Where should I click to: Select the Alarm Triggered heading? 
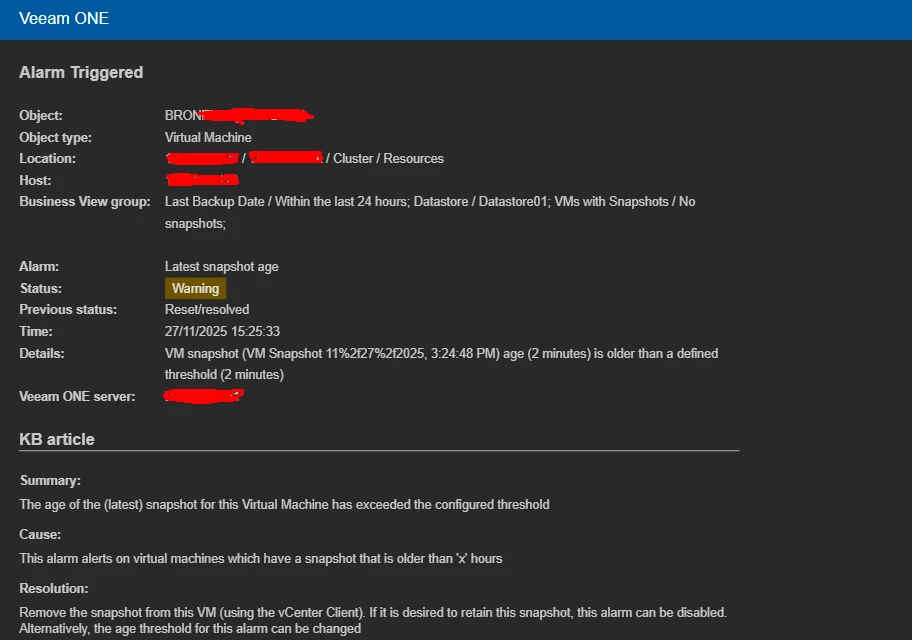coord(81,72)
